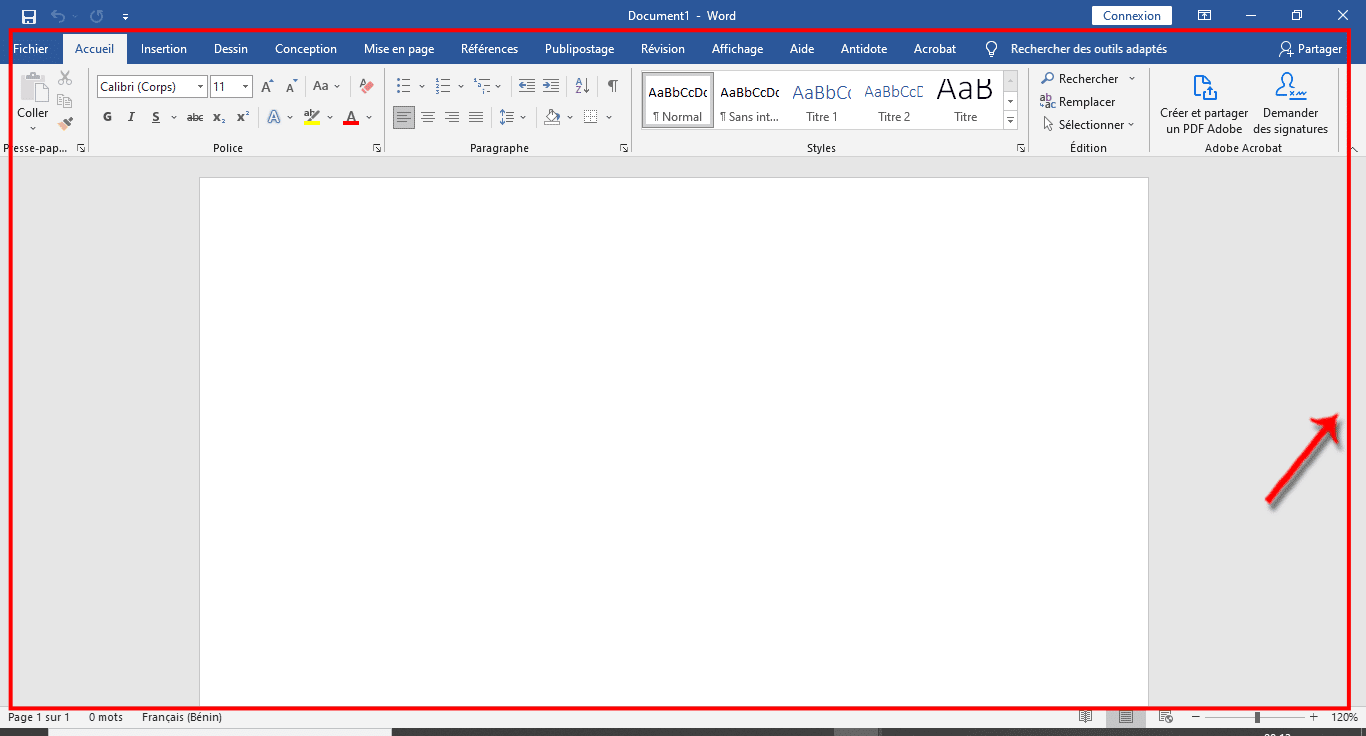This screenshot has width=1366, height=736.
Task: Open Change Case Aa dropdown
Action: (326, 87)
